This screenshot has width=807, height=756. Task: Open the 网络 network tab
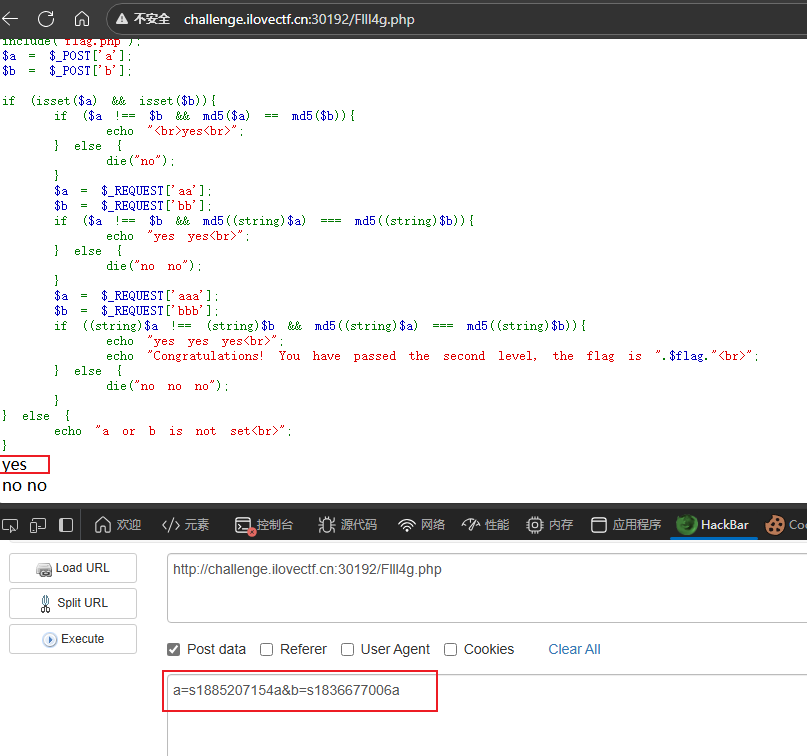(421, 525)
